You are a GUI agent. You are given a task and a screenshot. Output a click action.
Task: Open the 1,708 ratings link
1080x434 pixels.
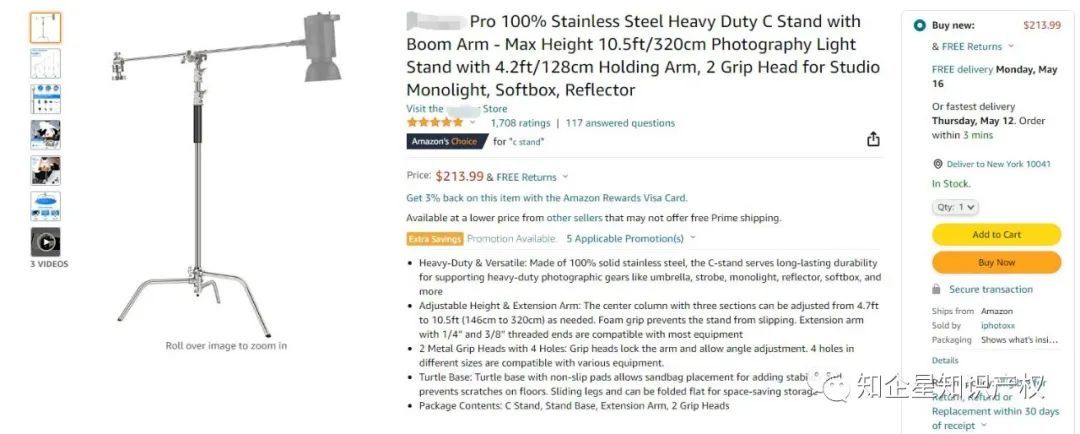pos(520,123)
